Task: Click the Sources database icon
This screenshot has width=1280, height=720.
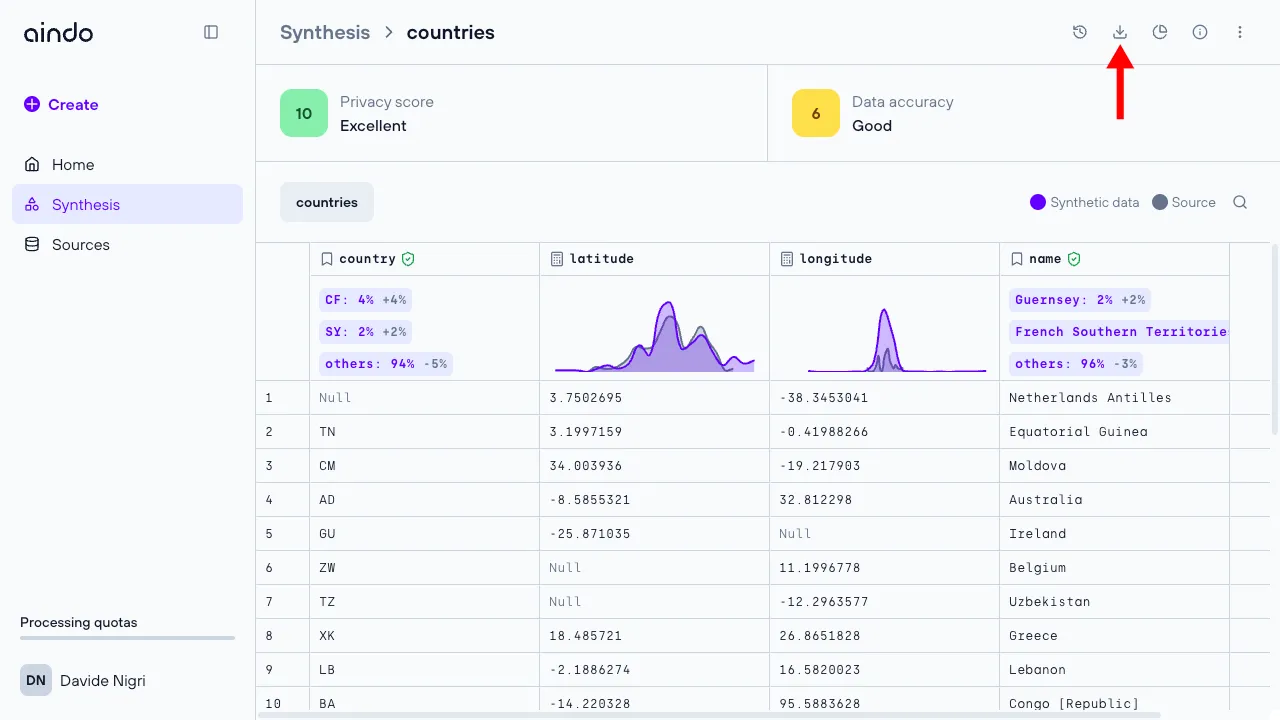Action: click(32, 244)
